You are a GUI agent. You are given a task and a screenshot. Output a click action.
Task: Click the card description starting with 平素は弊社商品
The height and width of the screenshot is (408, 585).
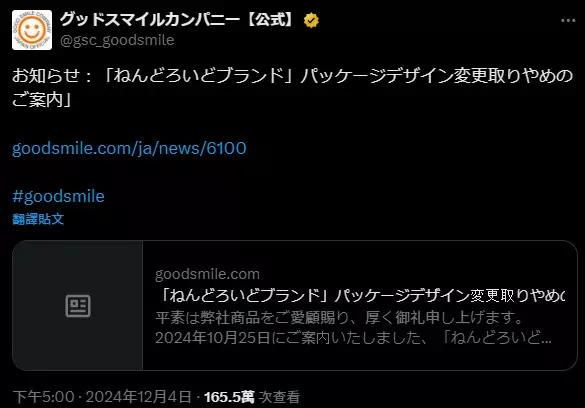point(339,318)
